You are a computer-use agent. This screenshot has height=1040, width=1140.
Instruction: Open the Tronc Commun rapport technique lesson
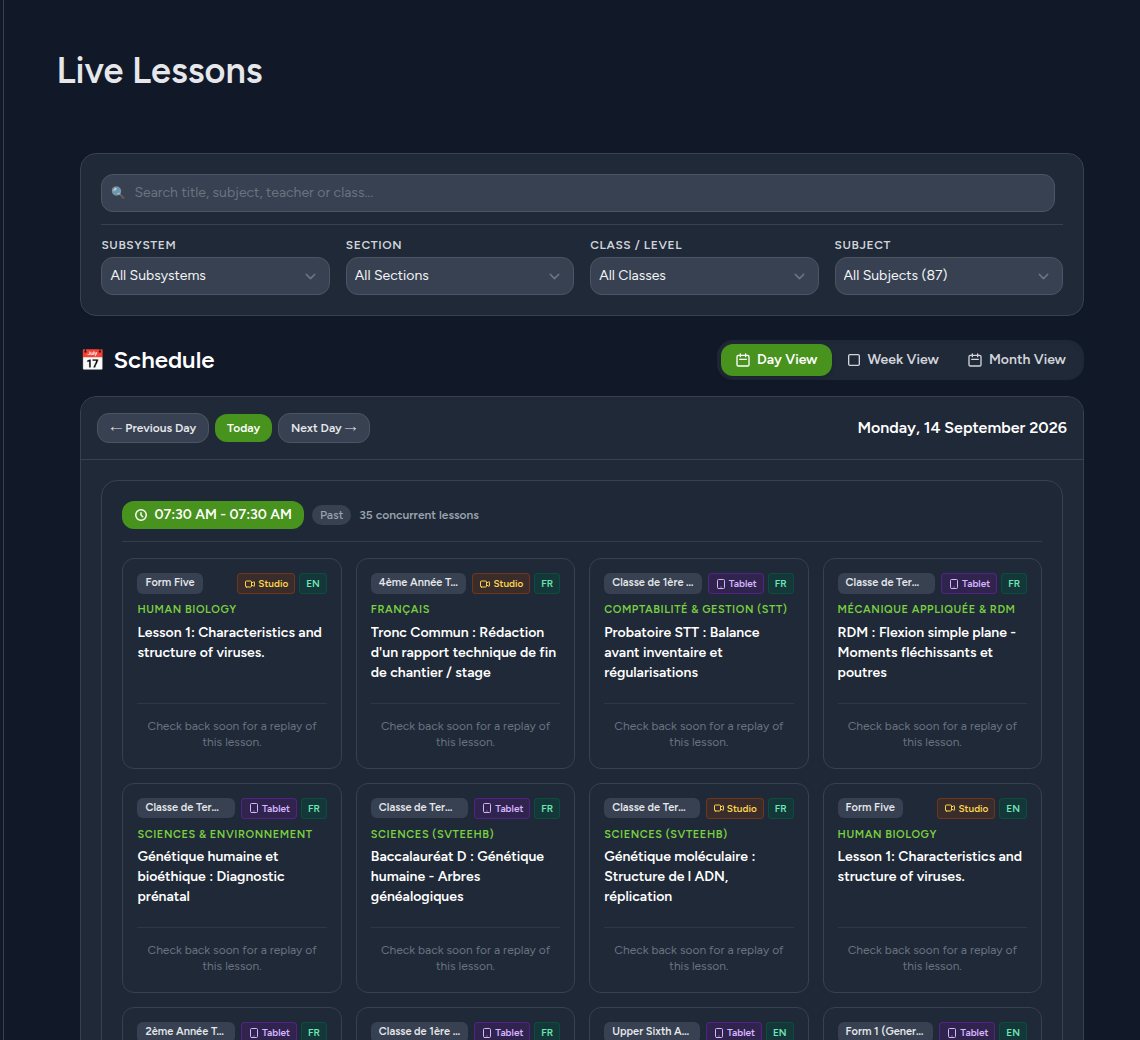[x=463, y=652]
